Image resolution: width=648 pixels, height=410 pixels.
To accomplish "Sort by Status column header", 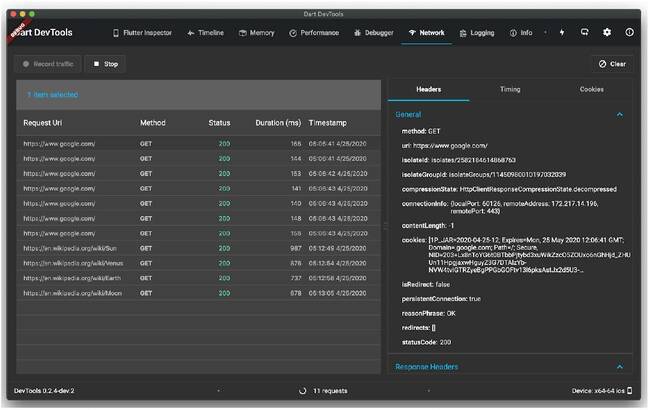I will click(219, 123).
